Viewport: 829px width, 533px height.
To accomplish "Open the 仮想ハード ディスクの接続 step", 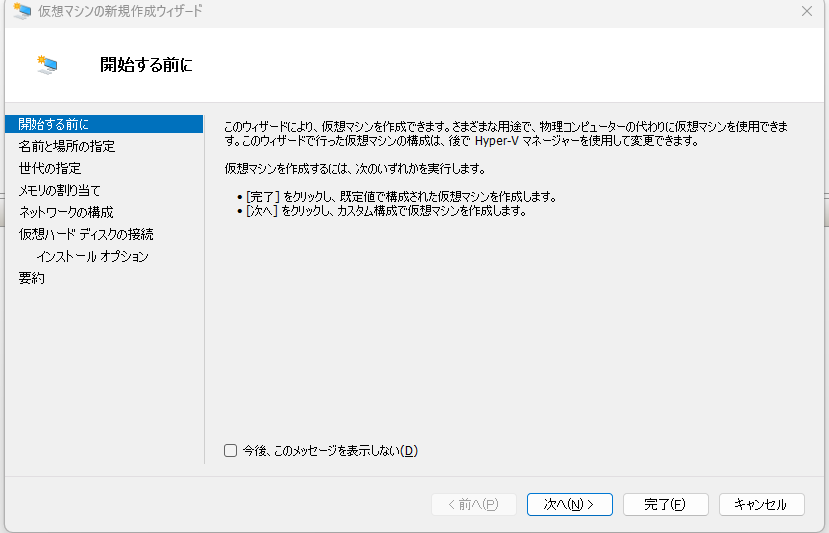I will point(86,234).
